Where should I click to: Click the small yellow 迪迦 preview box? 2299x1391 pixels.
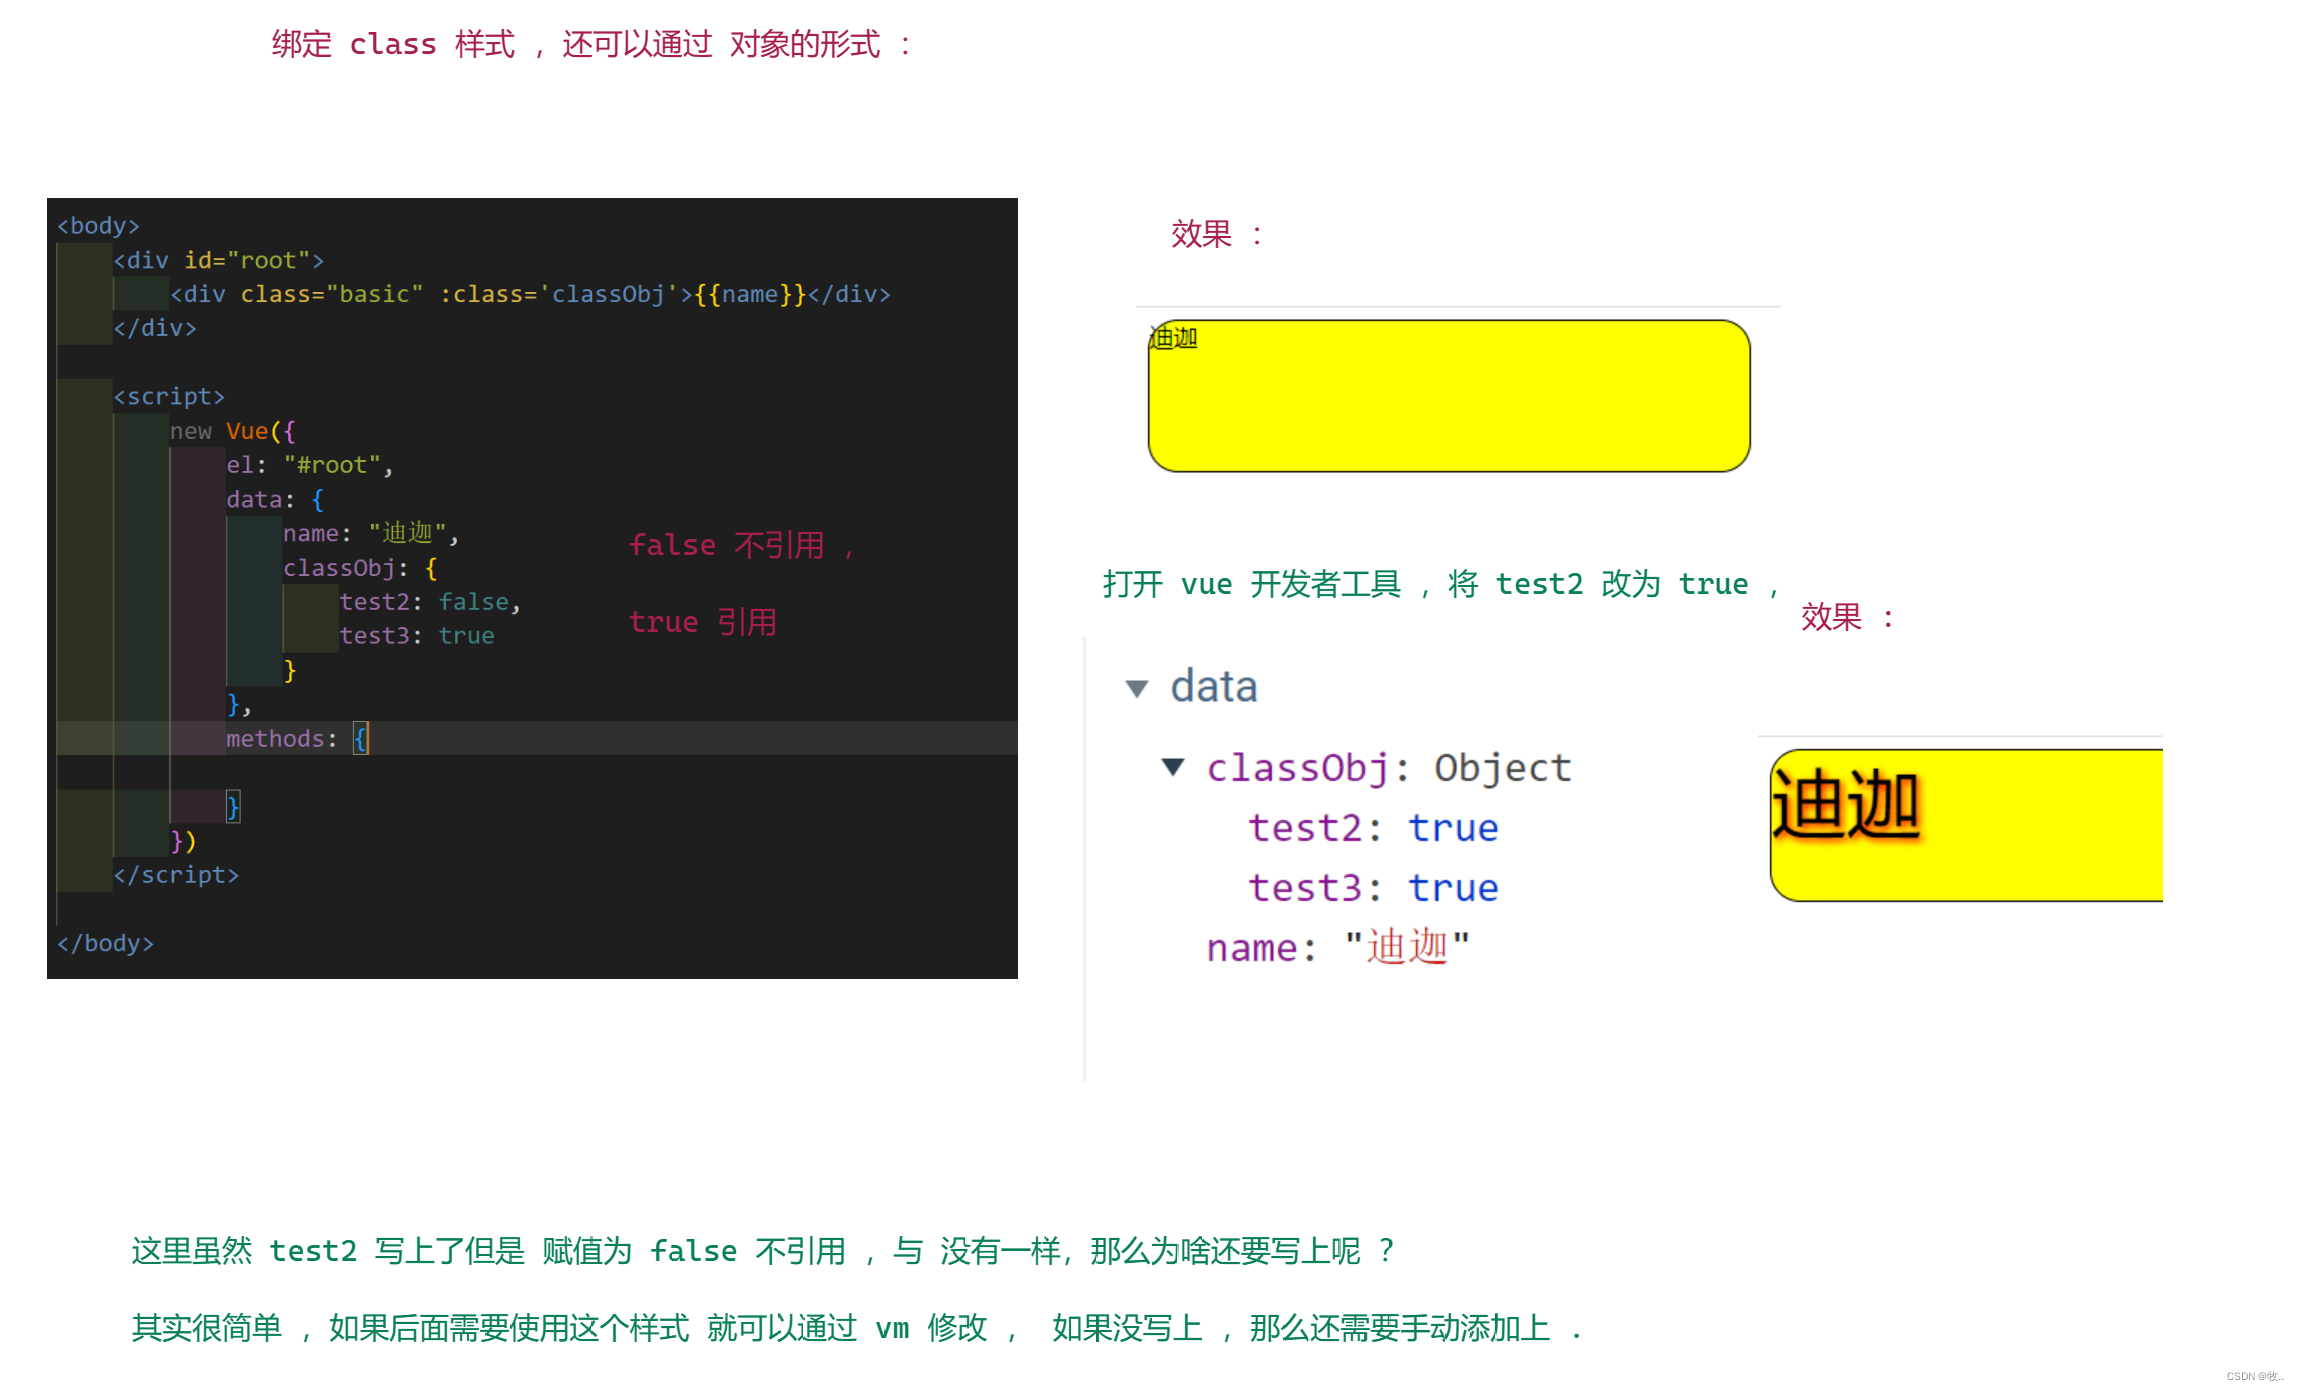click(1449, 396)
